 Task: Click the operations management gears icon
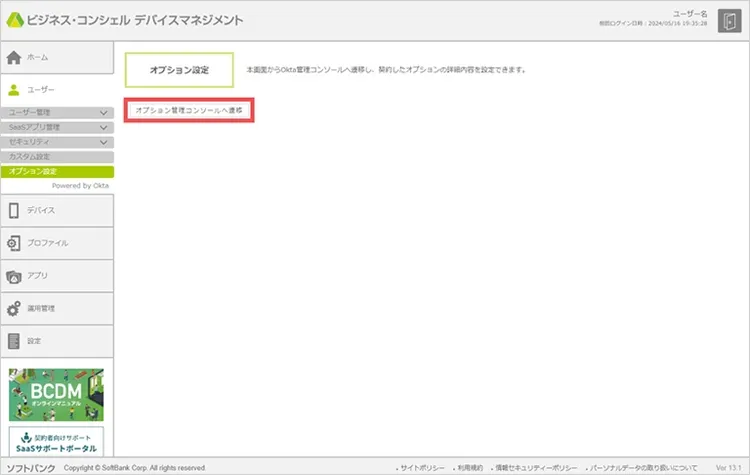(13, 309)
